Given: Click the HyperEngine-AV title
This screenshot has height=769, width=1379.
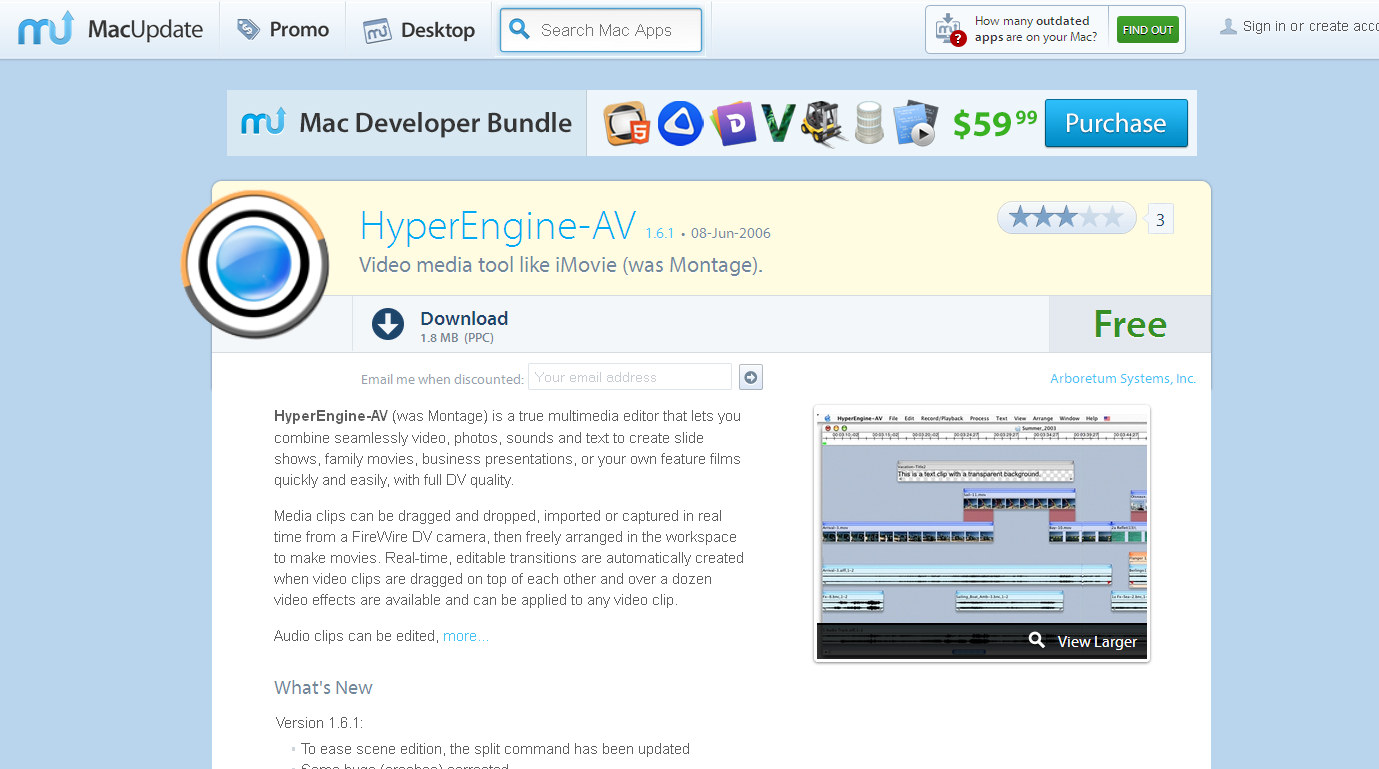Looking at the screenshot, I should (x=498, y=227).
